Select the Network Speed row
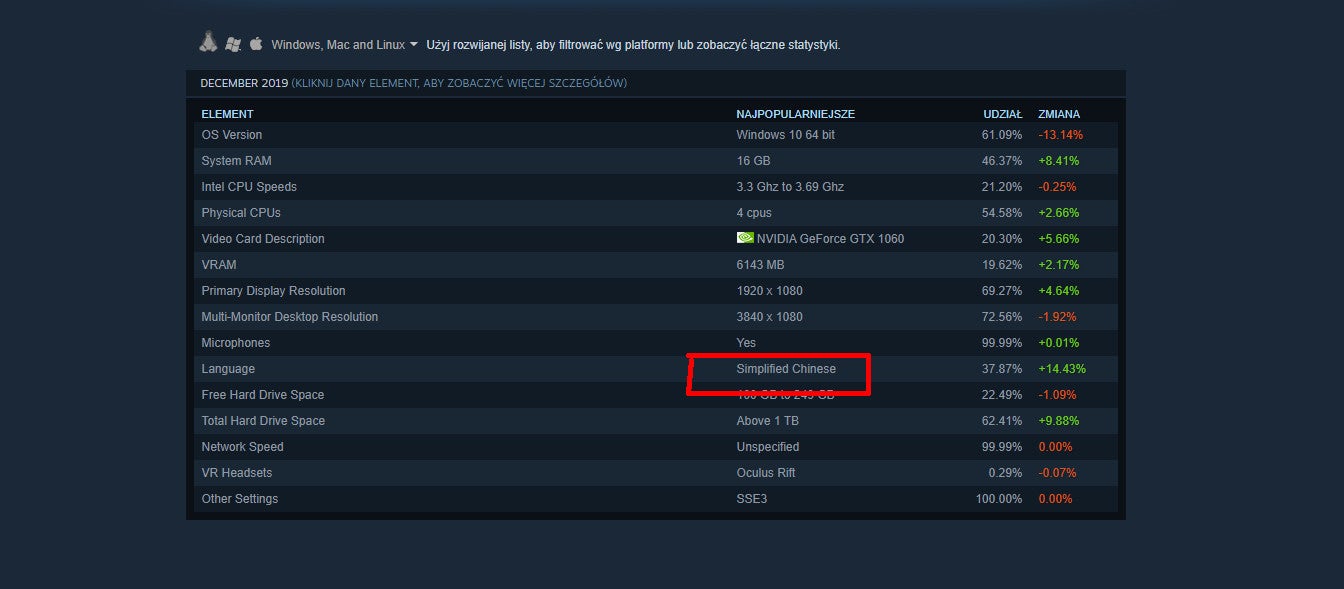Image resolution: width=1344 pixels, height=589 pixels. pyautogui.click(x=656, y=447)
